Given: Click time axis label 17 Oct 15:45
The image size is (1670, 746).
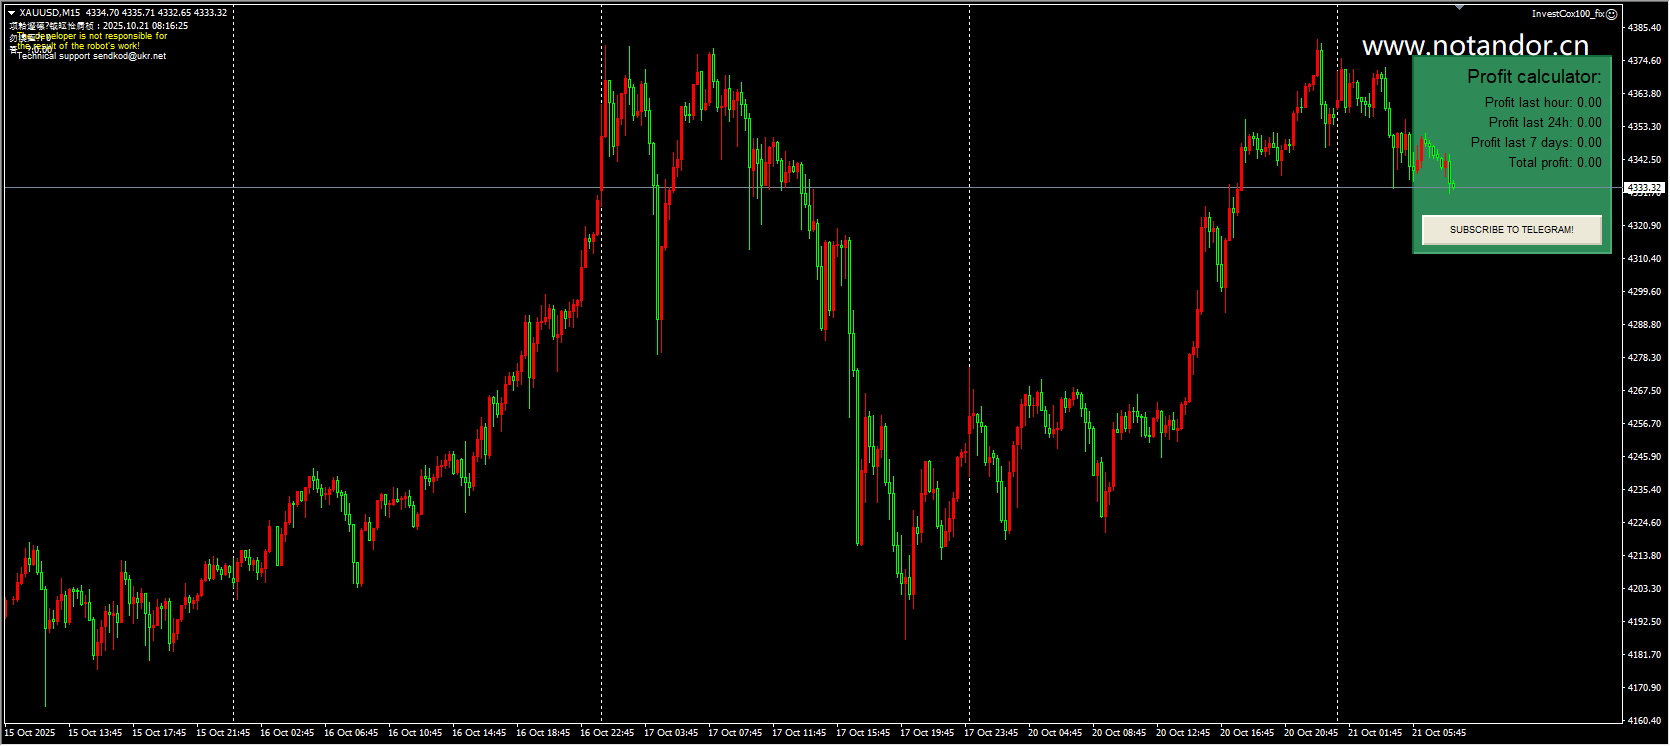Looking at the screenshot, I should coord(863,733).
